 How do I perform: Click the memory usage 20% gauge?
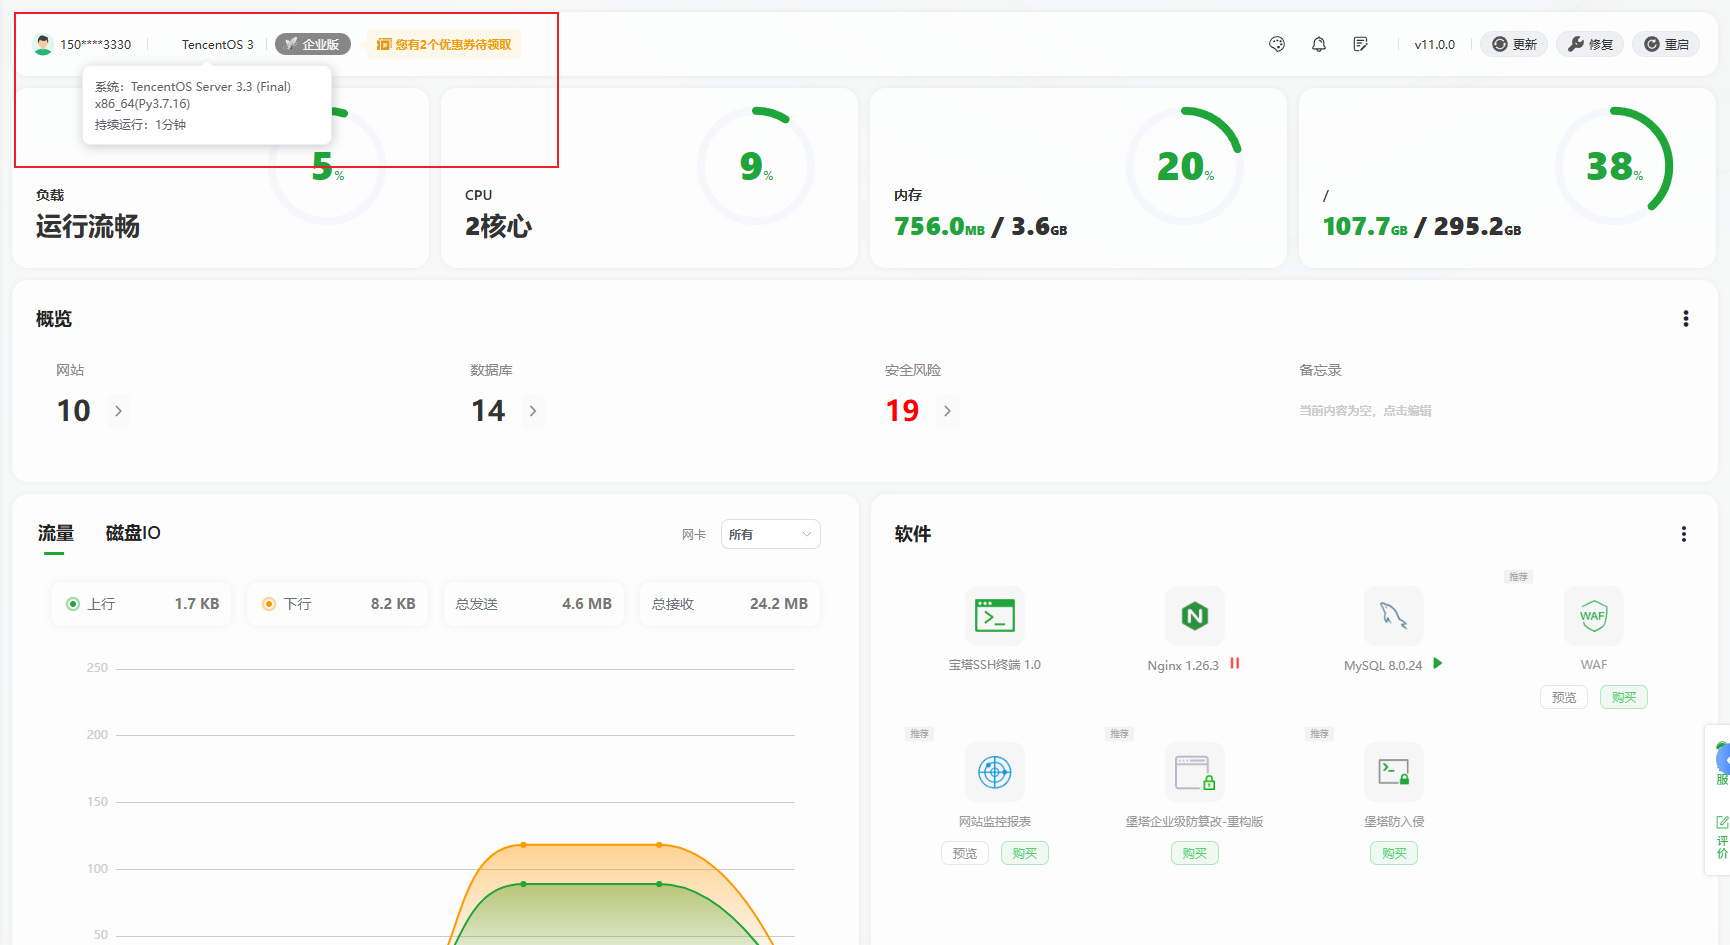(x=1184, y=166)
